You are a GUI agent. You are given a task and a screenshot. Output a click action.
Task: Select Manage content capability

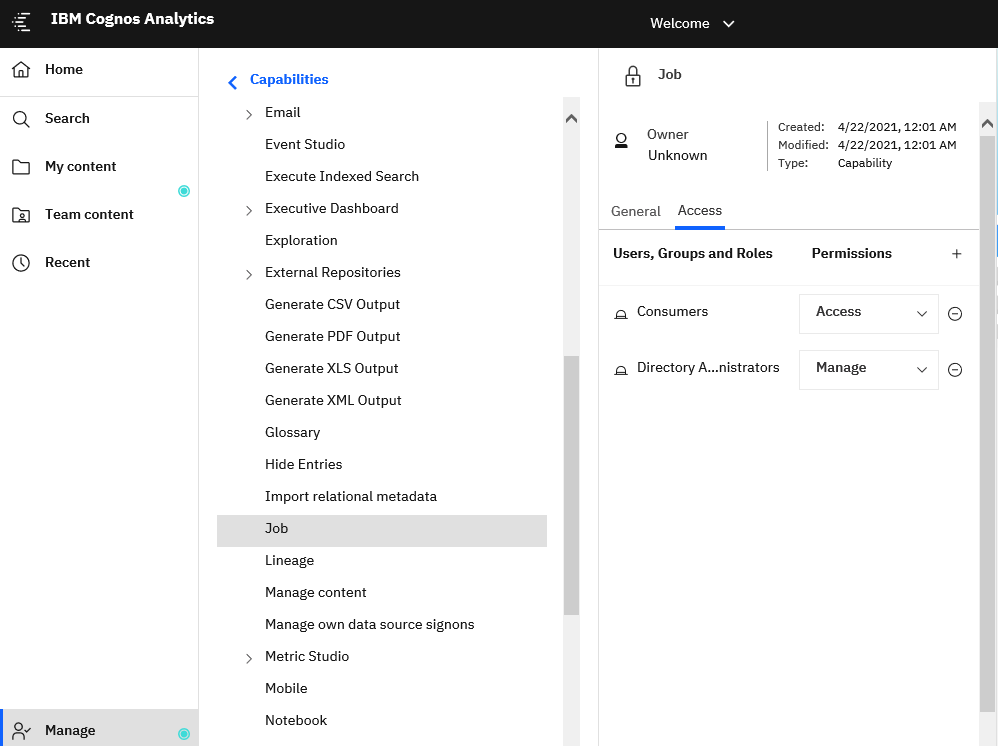coord(316,593)
